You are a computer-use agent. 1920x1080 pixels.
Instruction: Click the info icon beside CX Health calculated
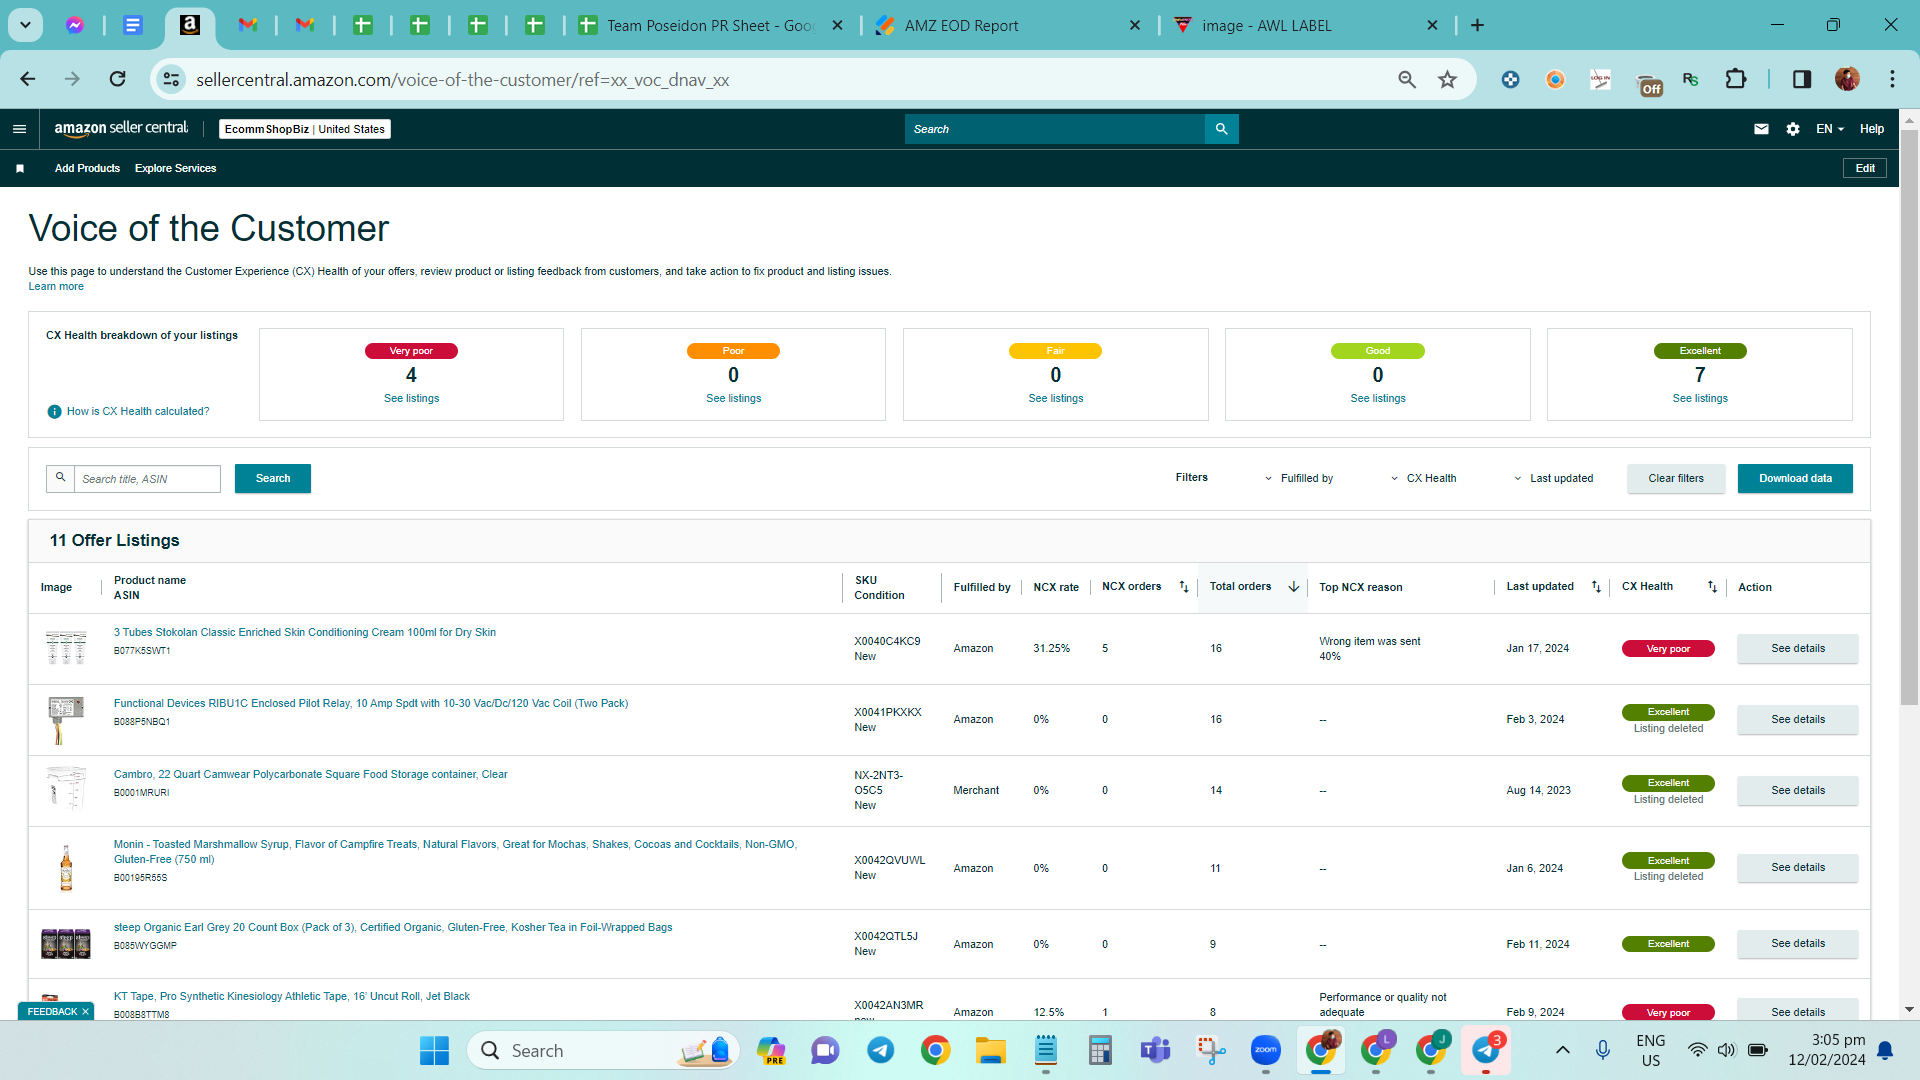click(55, 412)
